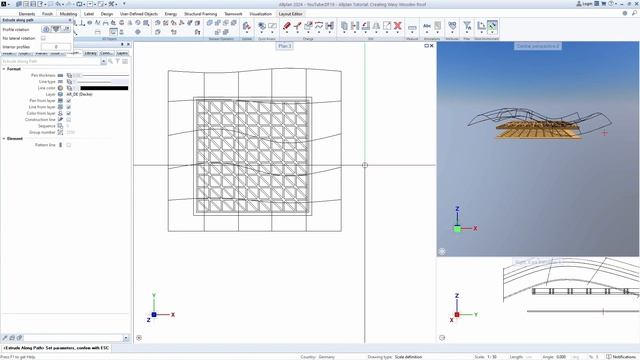Toggle Color from layer checkbox

coord(69,113)
